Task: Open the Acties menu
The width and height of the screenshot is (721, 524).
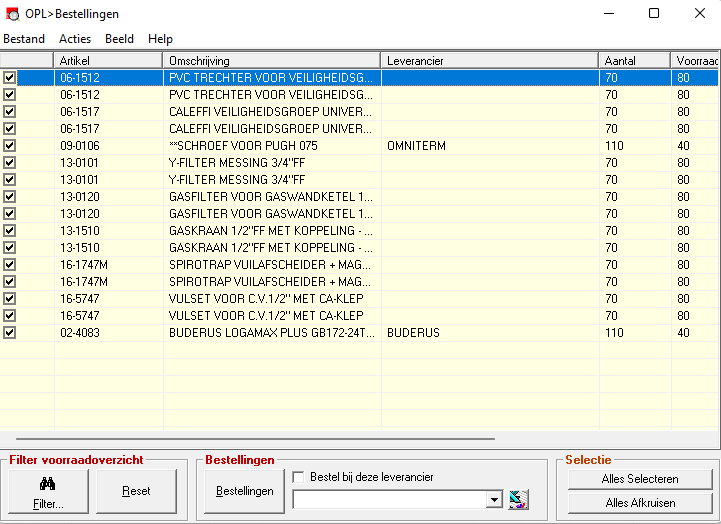Action: coord(75,39)
